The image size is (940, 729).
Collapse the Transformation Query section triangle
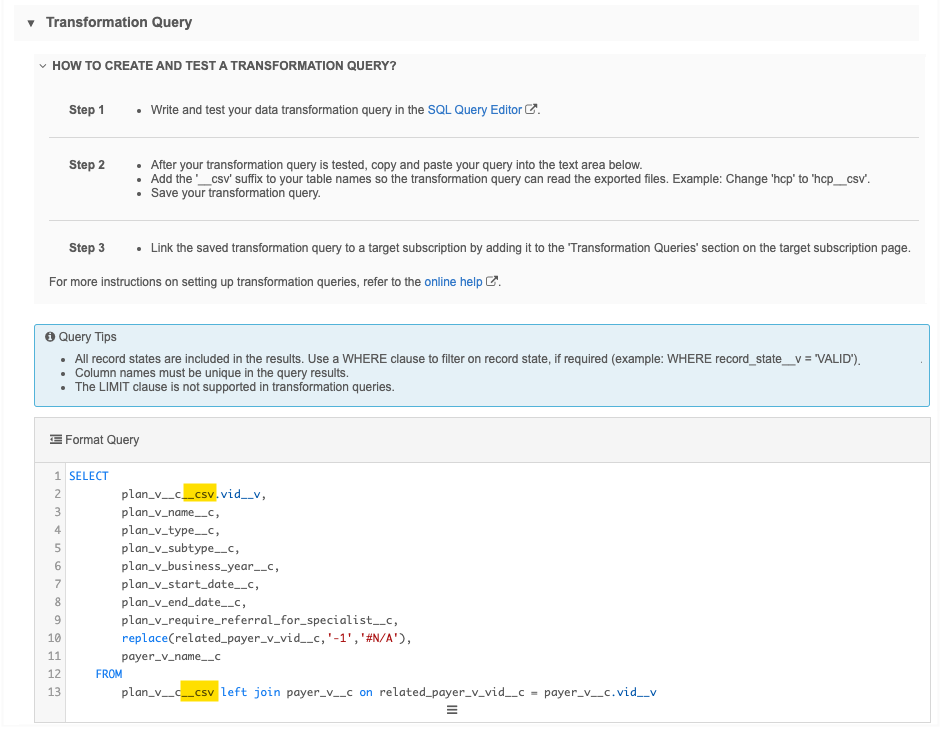pos(31,23)
